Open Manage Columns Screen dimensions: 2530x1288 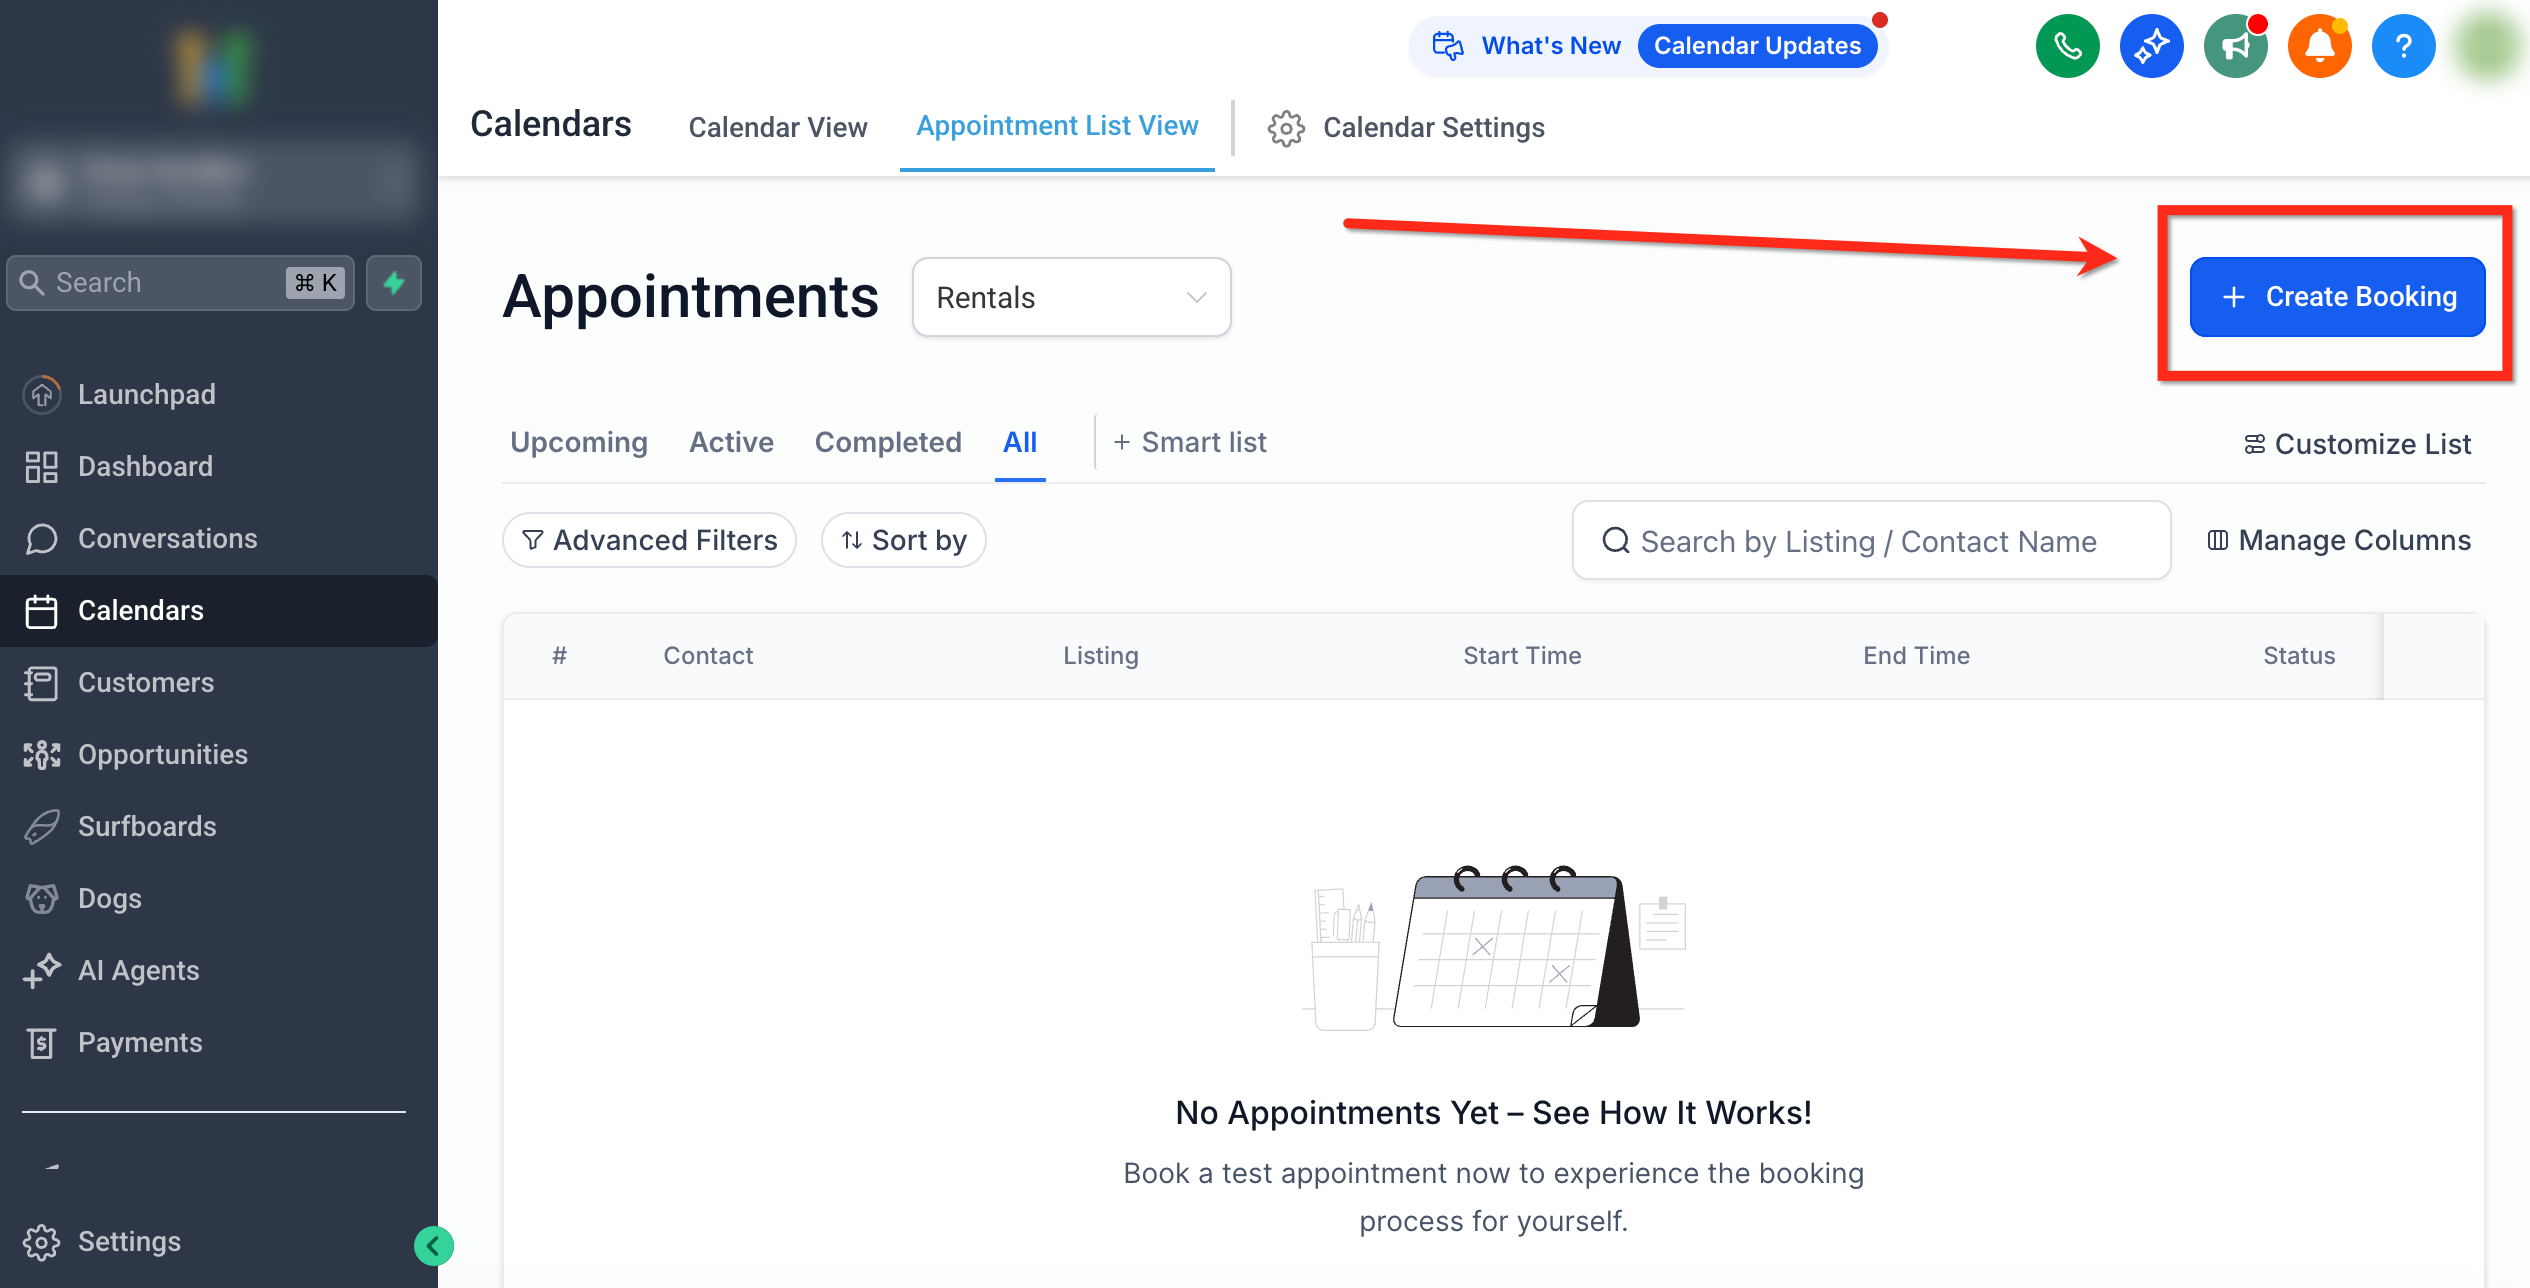2338,540
